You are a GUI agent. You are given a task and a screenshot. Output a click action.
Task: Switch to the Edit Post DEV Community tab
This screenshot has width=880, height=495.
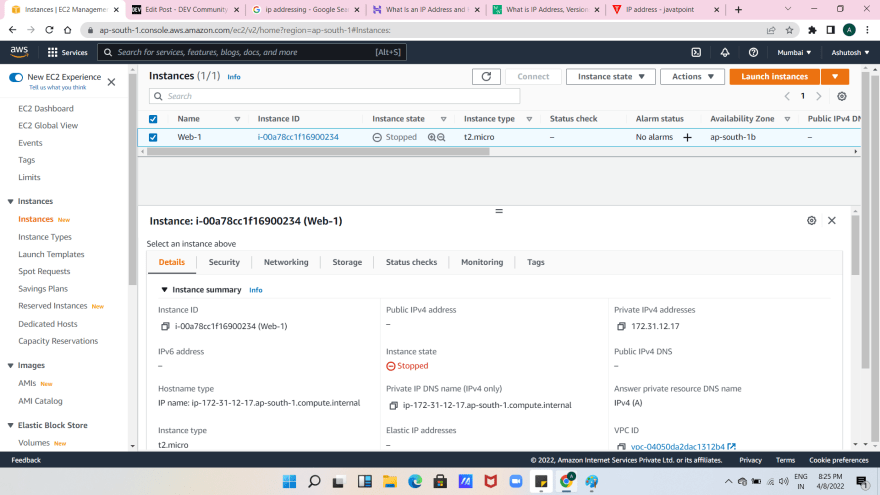pyautogui.click(x=185, y=10)
